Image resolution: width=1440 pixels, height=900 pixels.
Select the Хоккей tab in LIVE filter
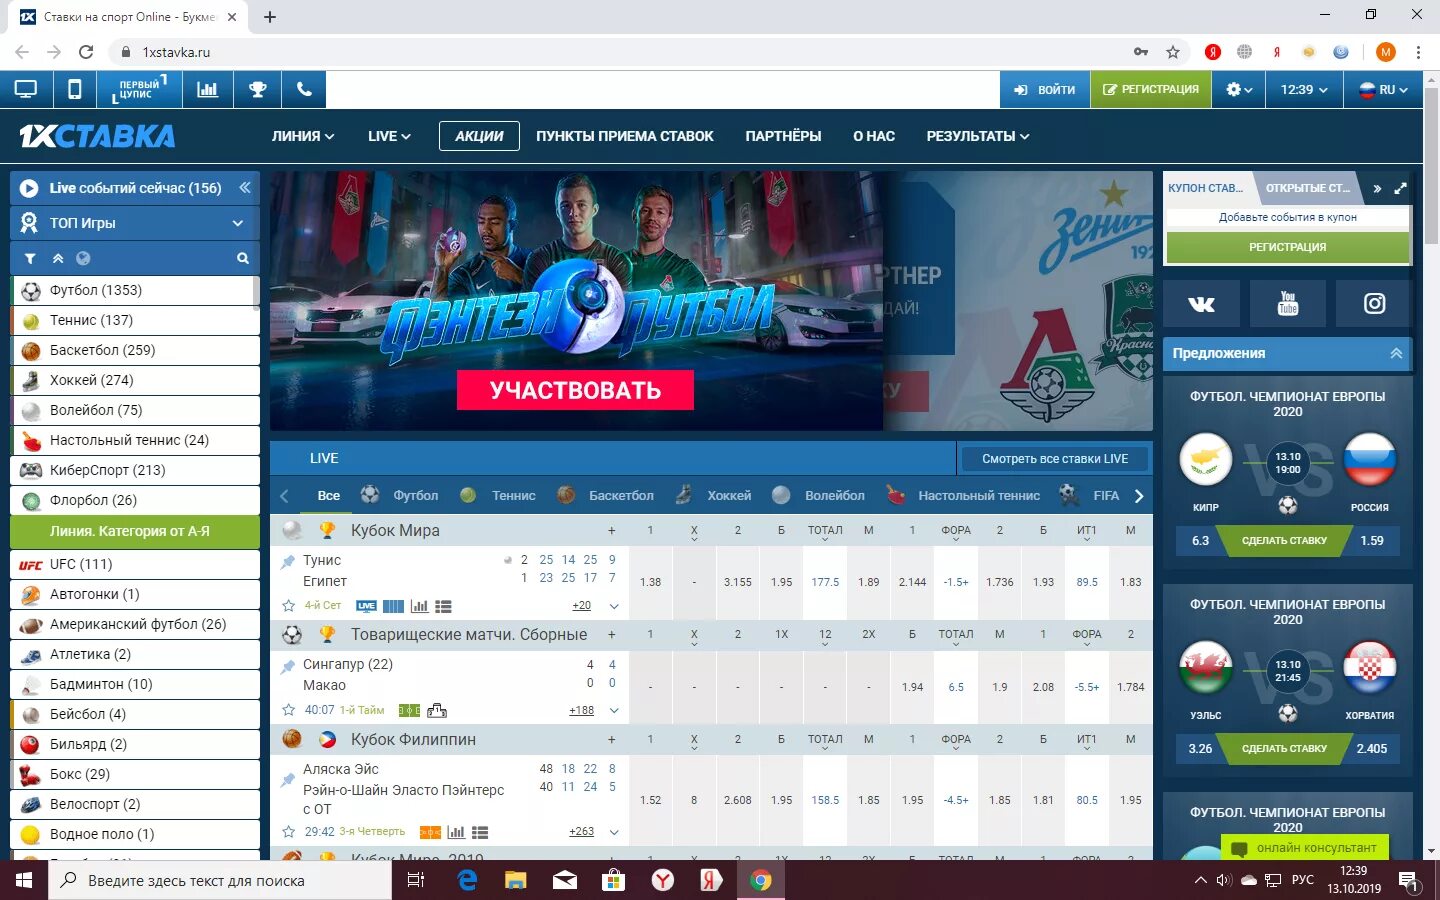pyautogui.click(x=713, y=495)
